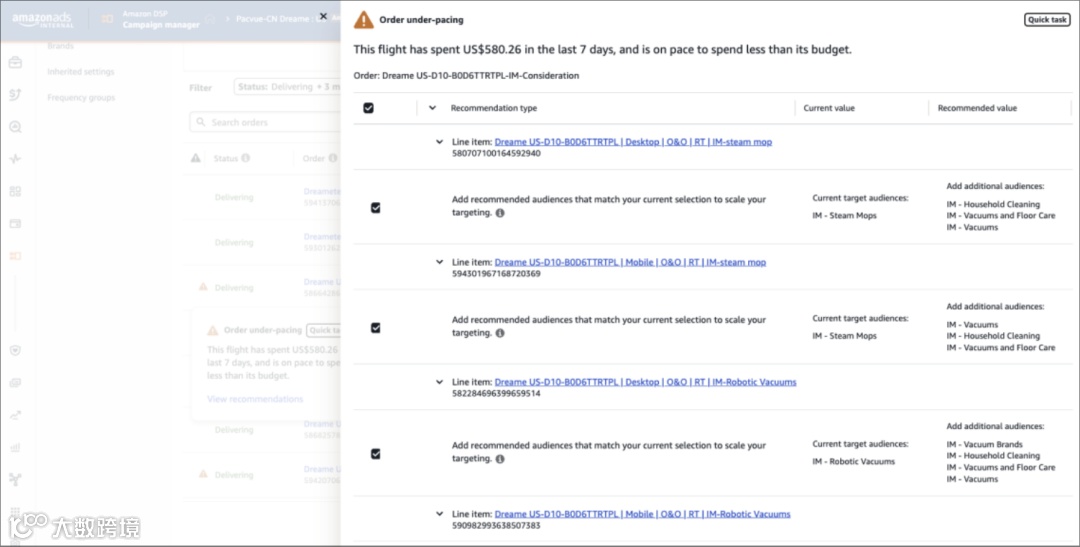Show info for Desktop steam mop recommendation
The width and height of the screenshot is (1080, 547).
click(x=500, y=213)
